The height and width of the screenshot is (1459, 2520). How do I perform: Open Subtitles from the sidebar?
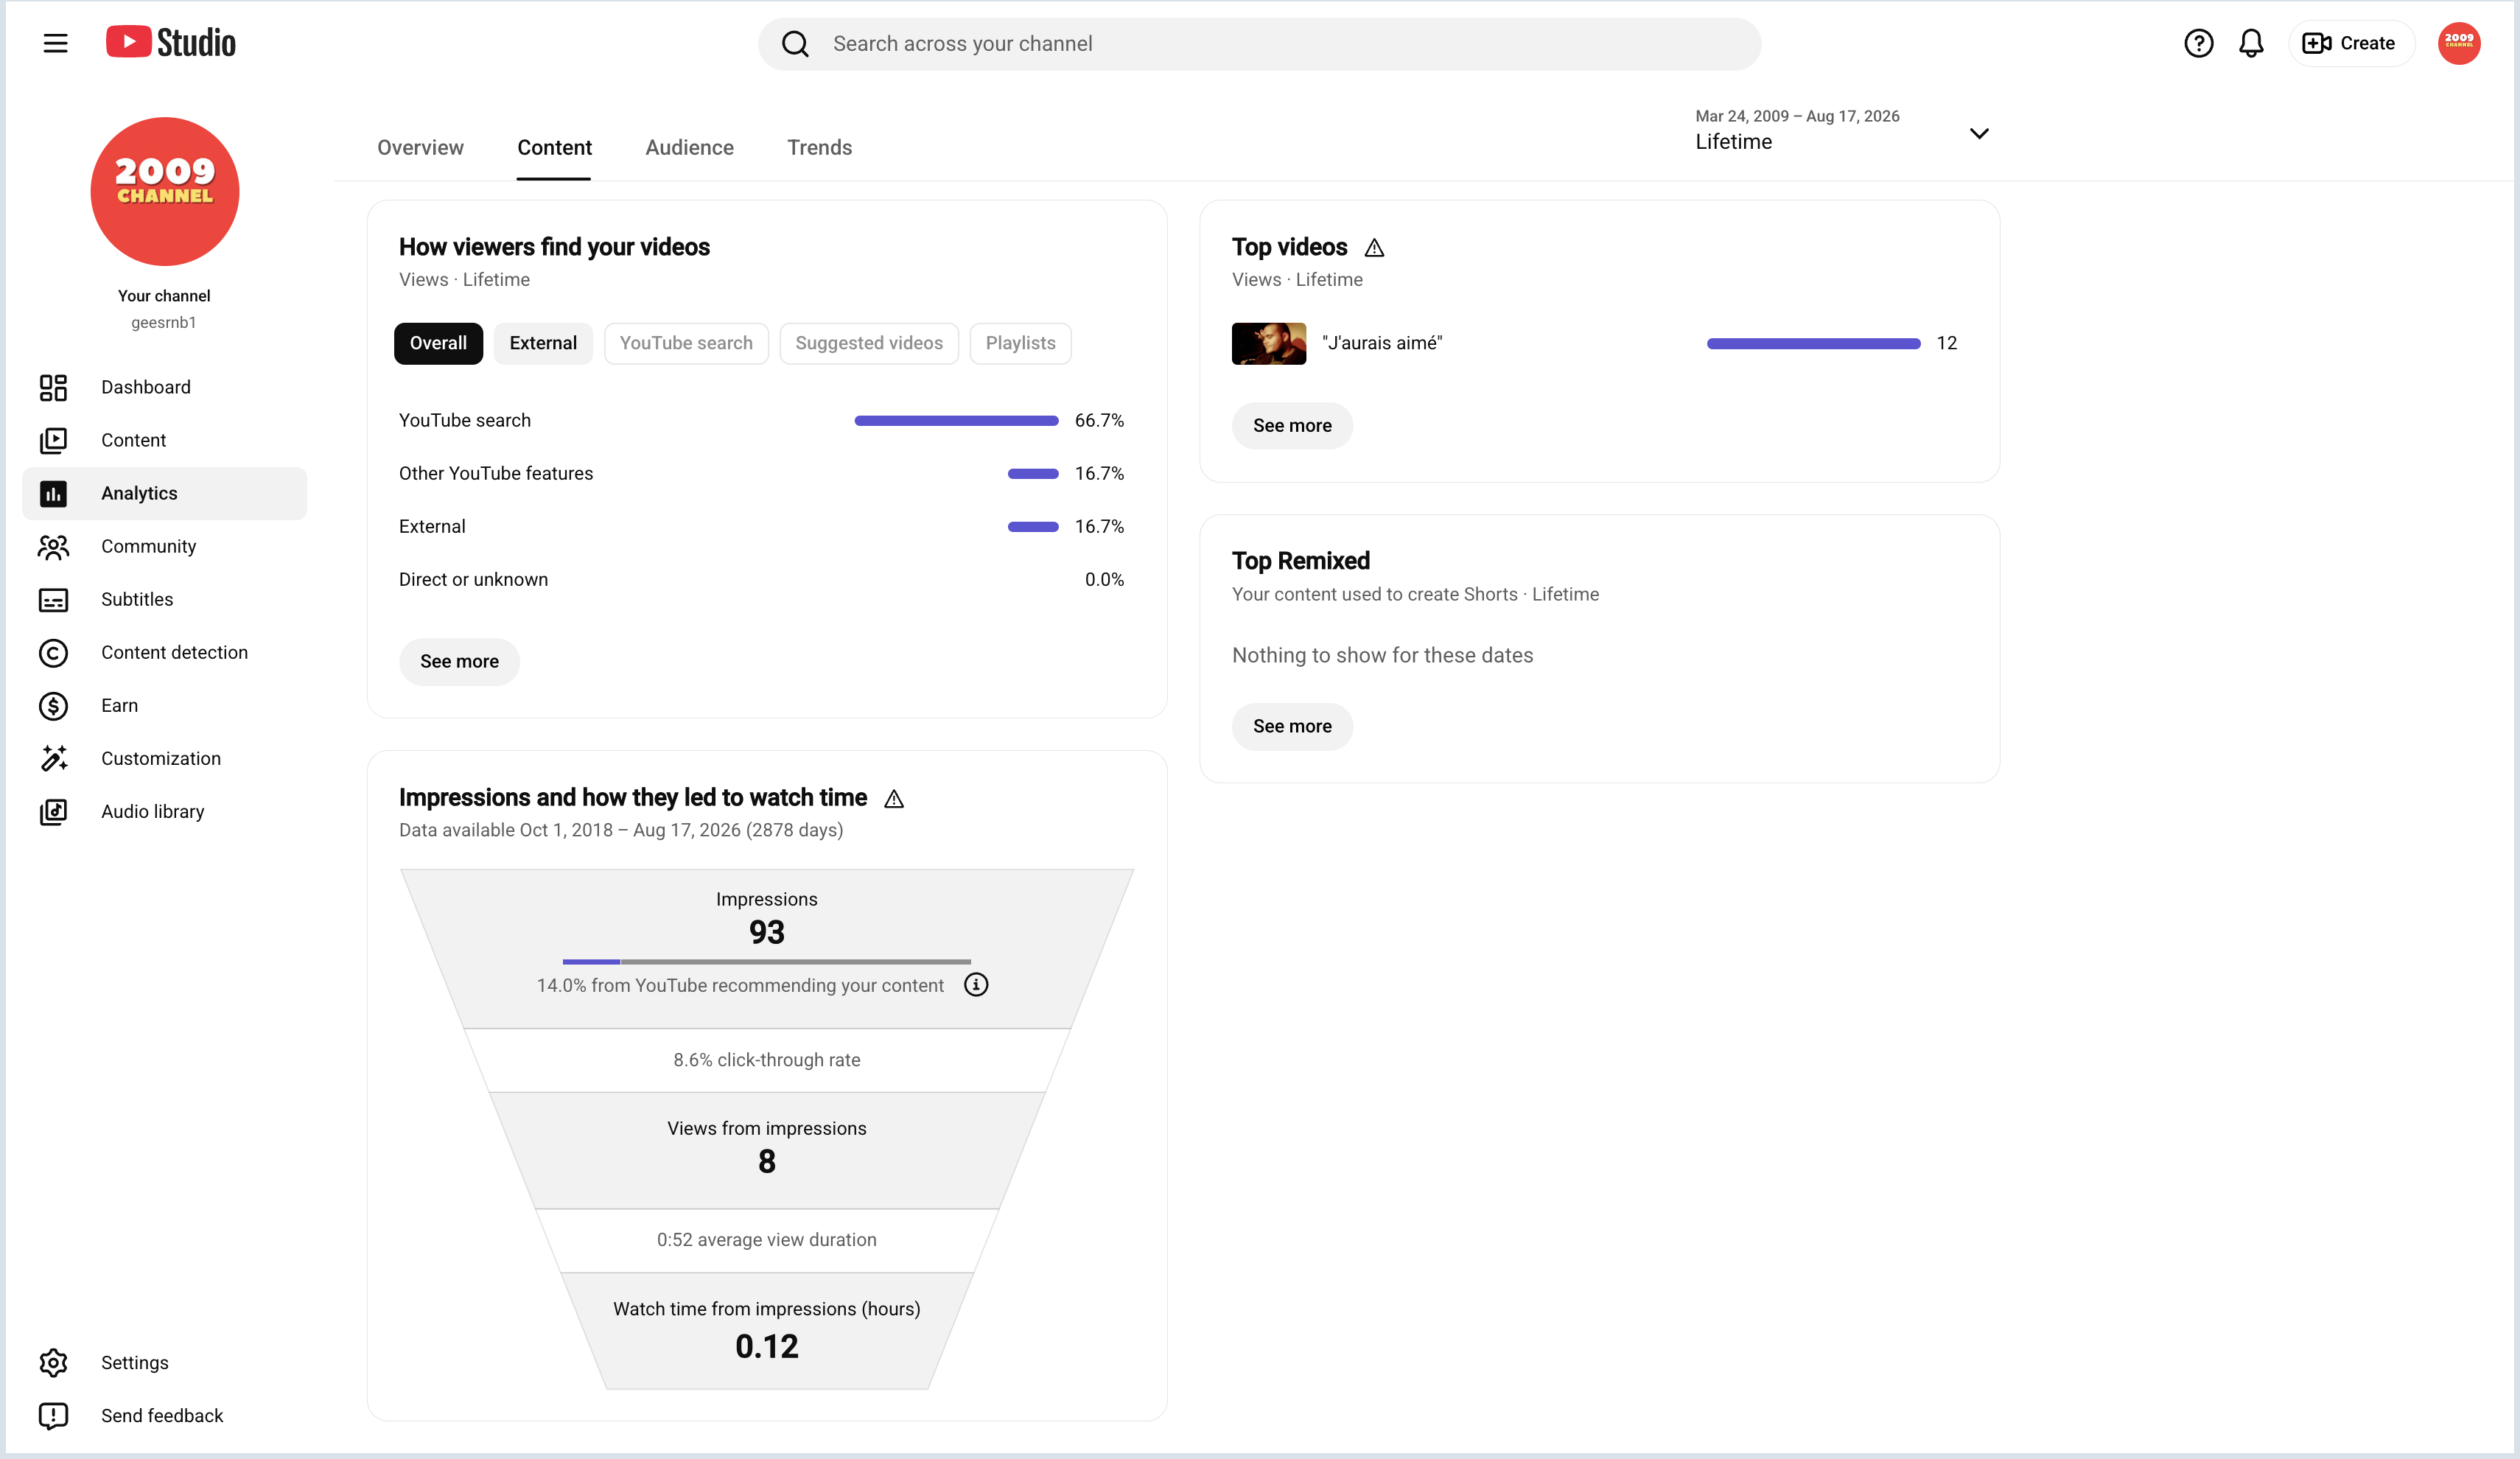(x=165, y=599)
